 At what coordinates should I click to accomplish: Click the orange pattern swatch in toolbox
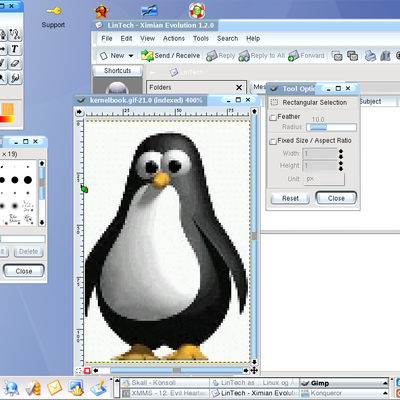[x=7, y=109]
